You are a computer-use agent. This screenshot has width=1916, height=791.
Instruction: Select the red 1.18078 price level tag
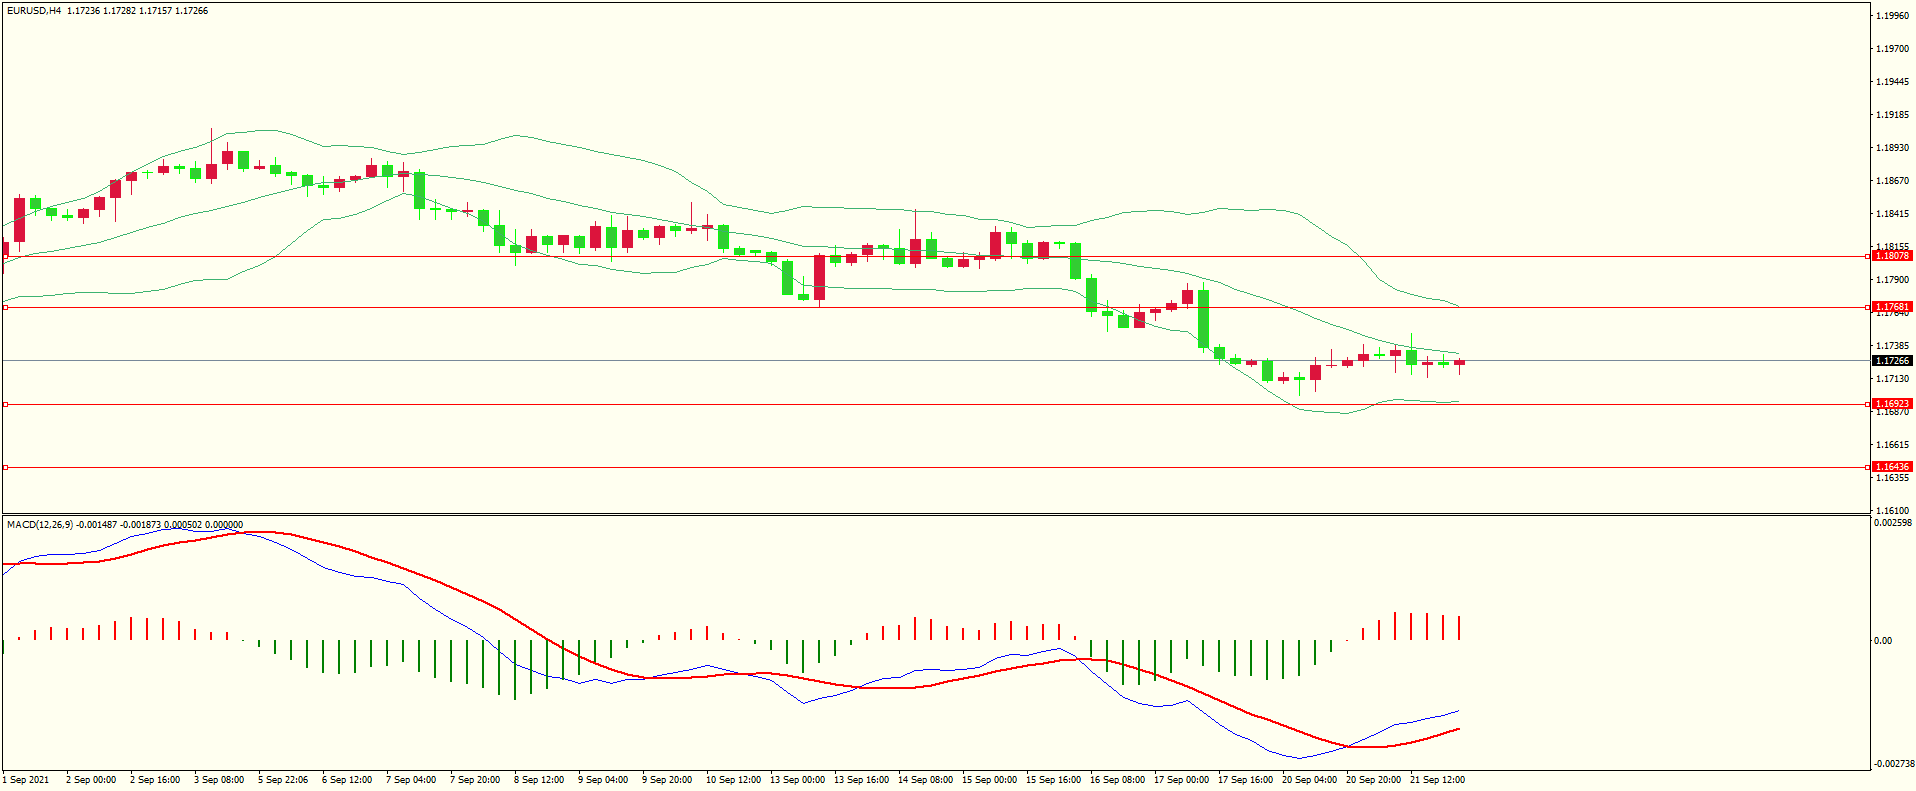pyautogui.click(x=1892, y=256)
